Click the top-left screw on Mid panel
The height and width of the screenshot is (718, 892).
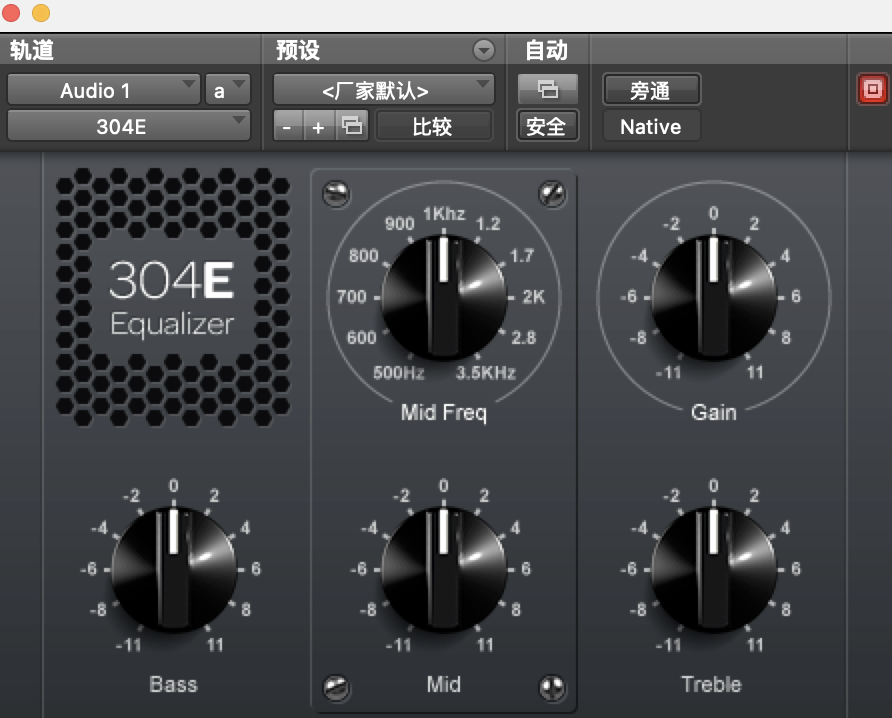click(x=336, y=193)
